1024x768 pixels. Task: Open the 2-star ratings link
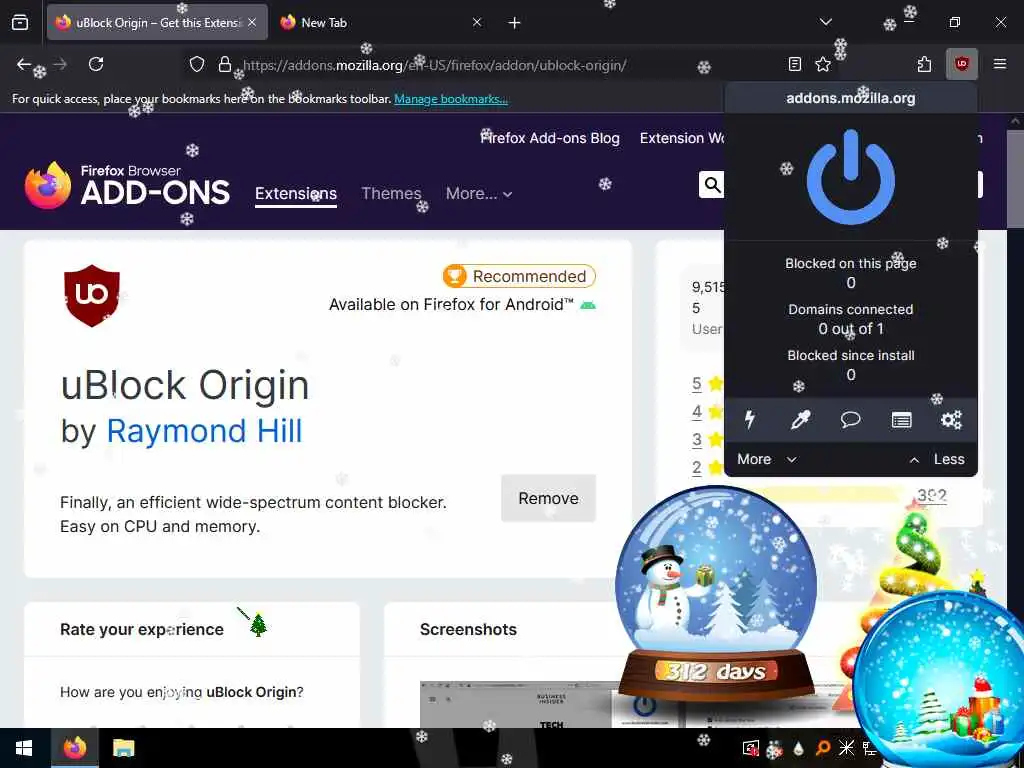(696, 467)
